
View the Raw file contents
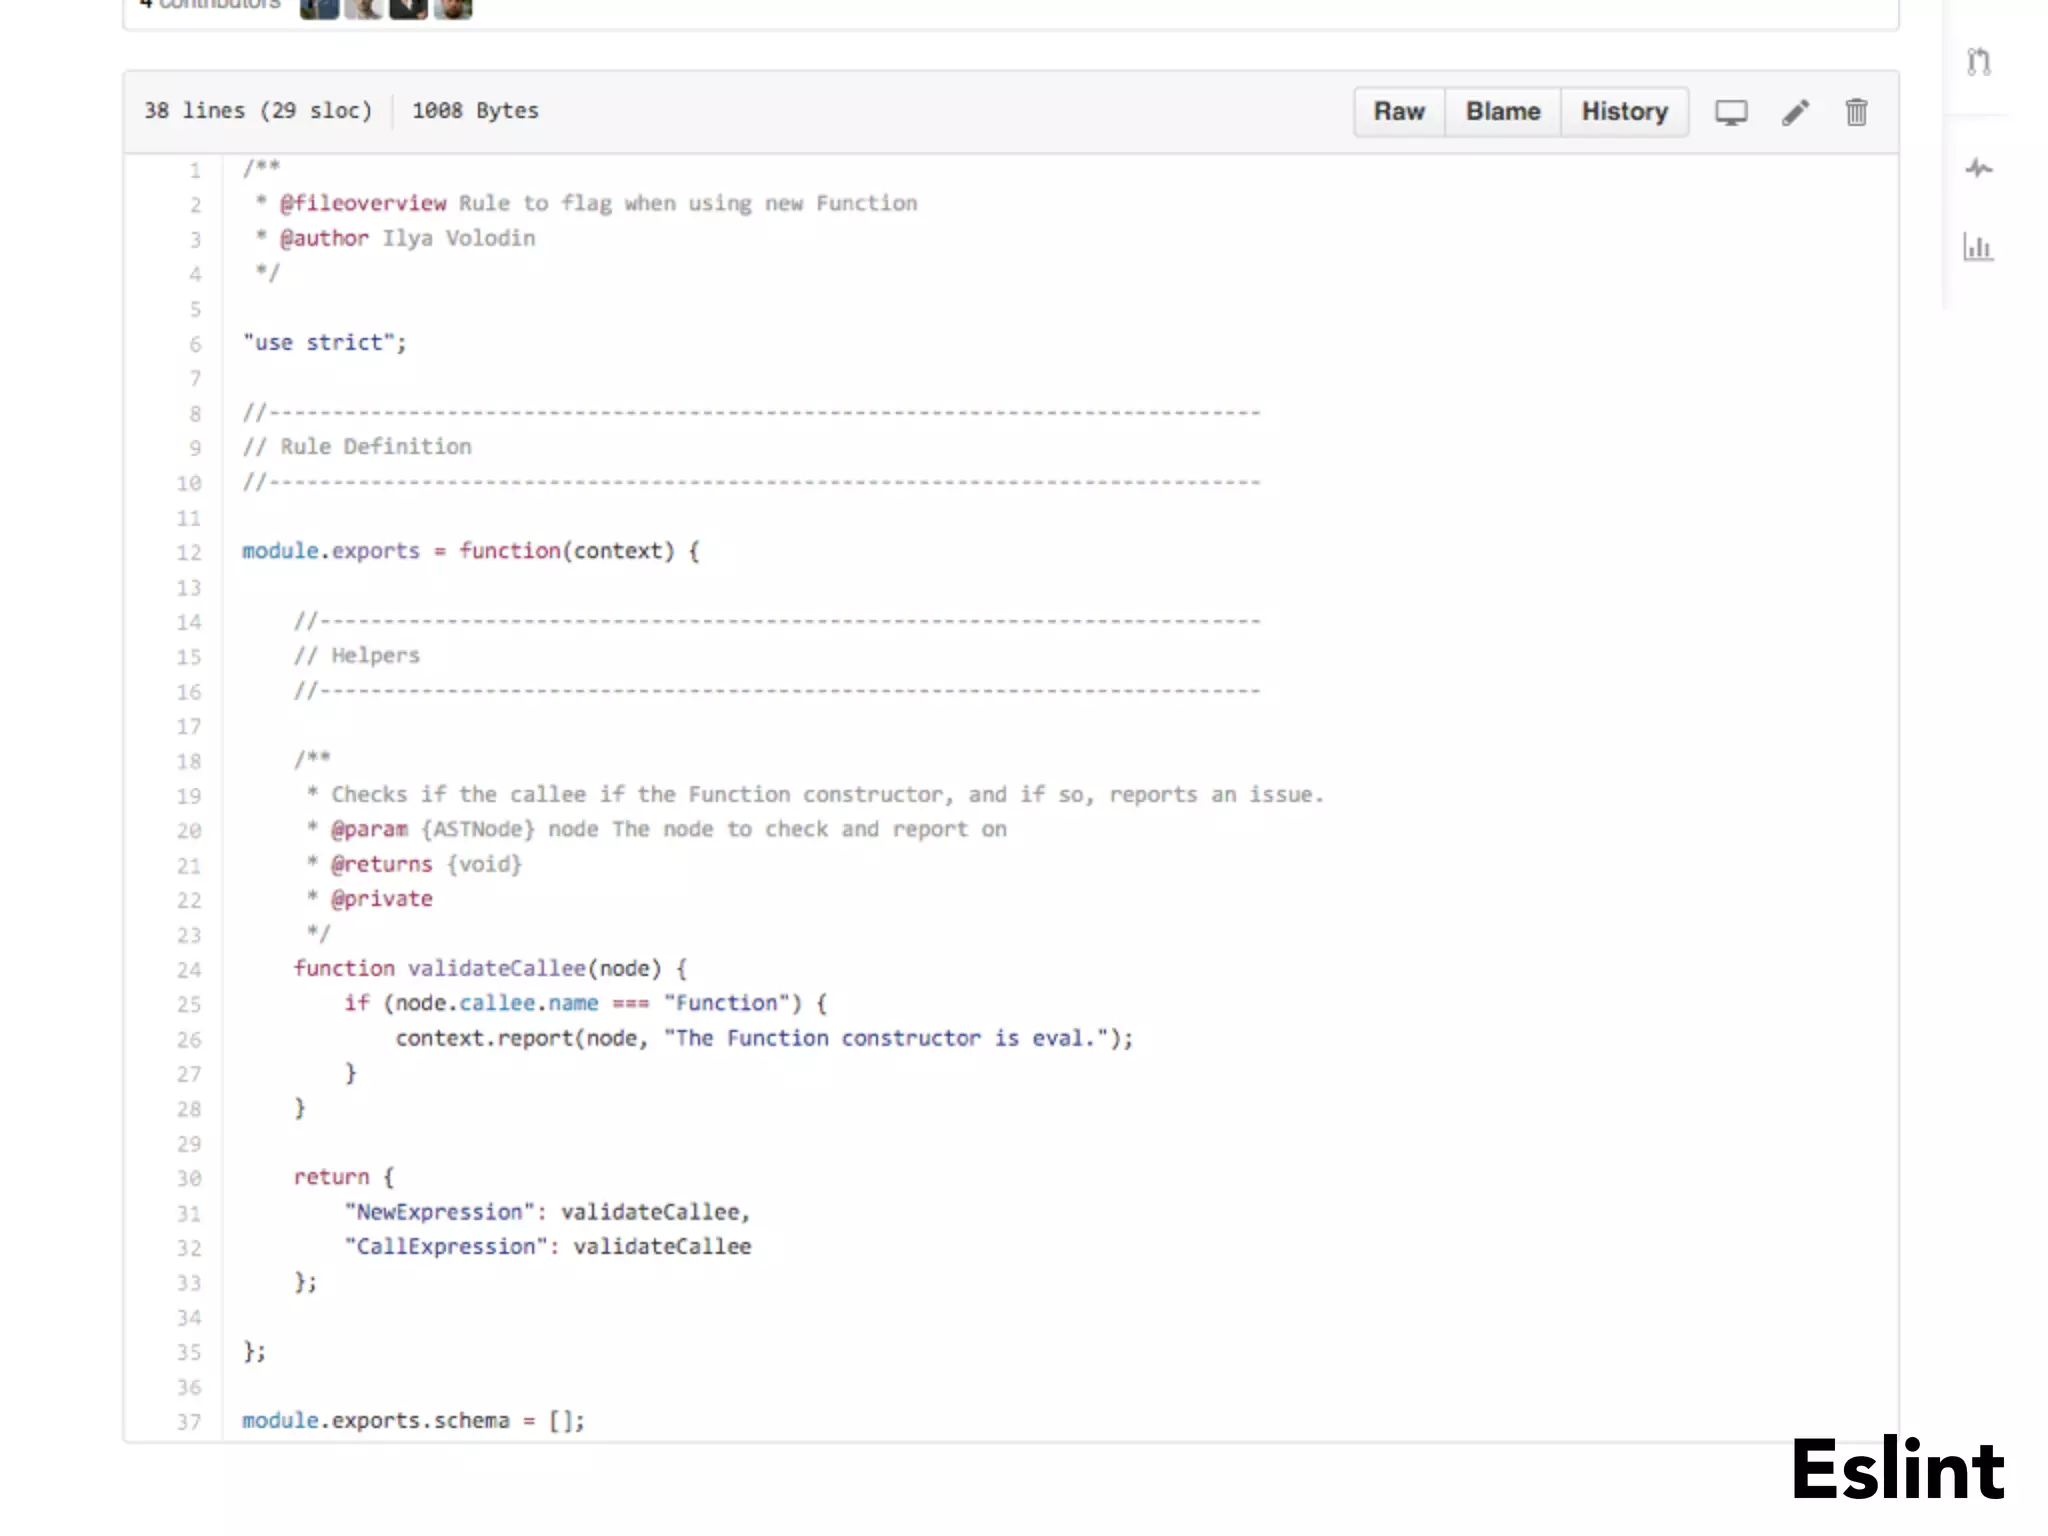tap(1398, 112)
